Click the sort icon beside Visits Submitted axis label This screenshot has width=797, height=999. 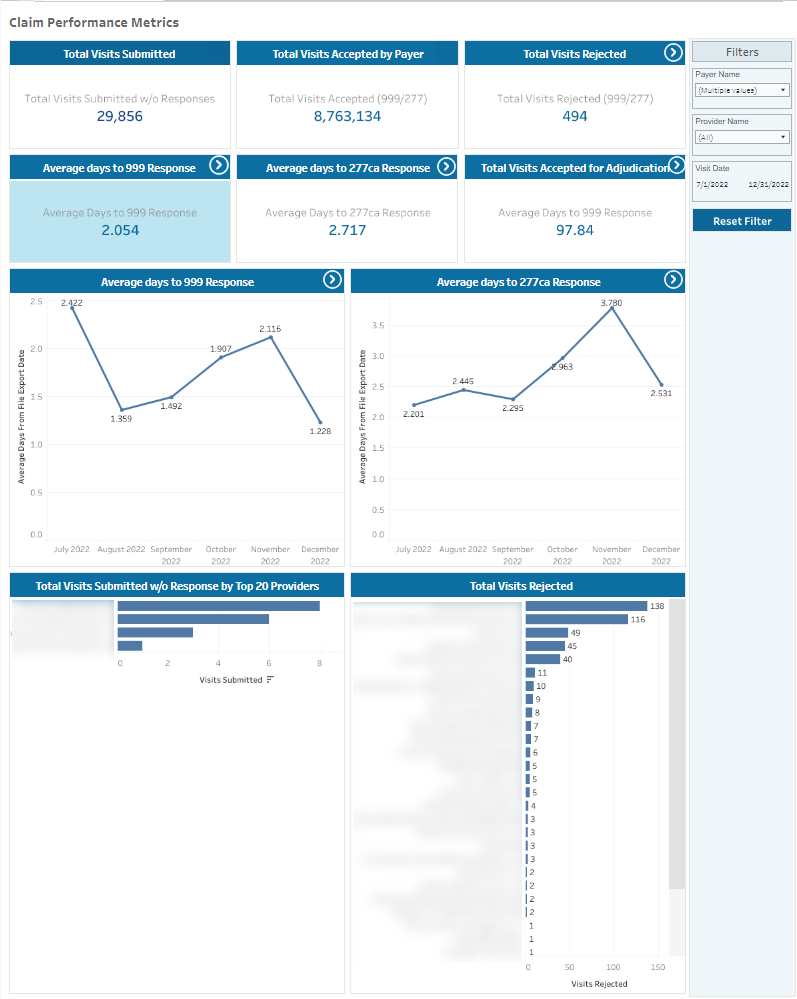pyautogui.click(x=270, y=680)
